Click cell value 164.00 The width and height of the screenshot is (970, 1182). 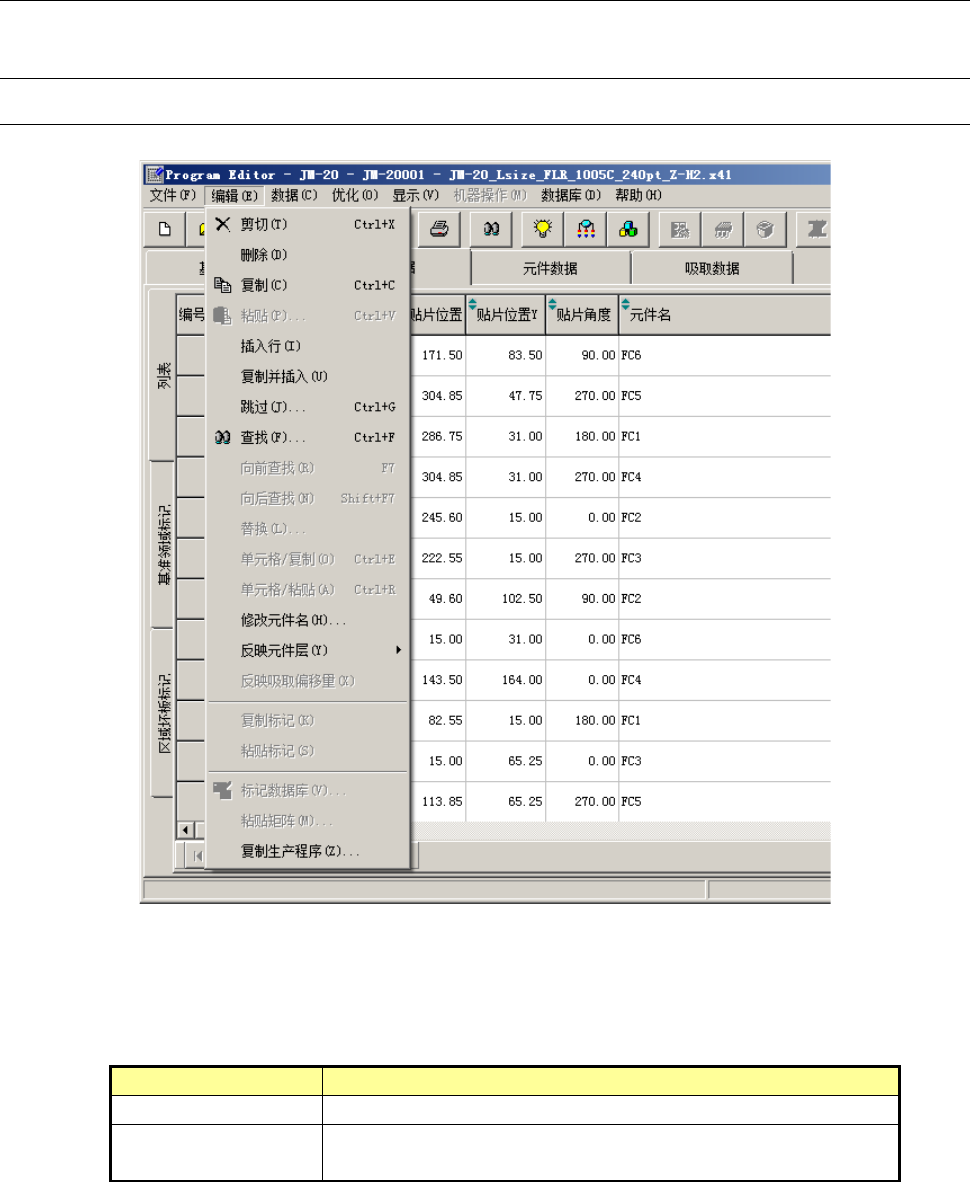[522, 680]
